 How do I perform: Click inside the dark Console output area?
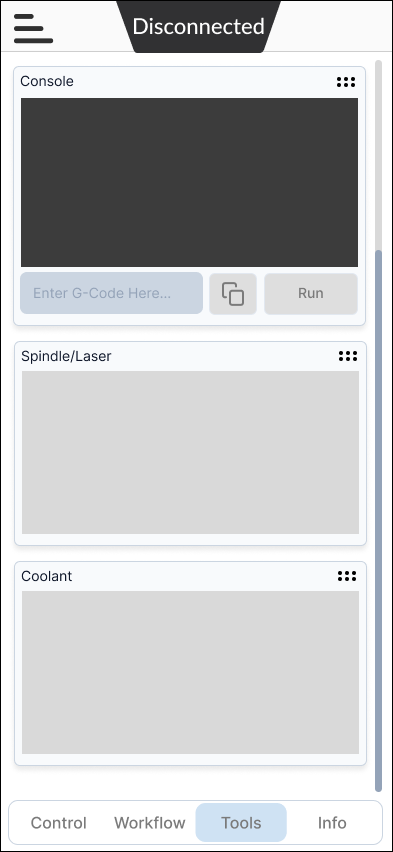(x=189, y=182)
